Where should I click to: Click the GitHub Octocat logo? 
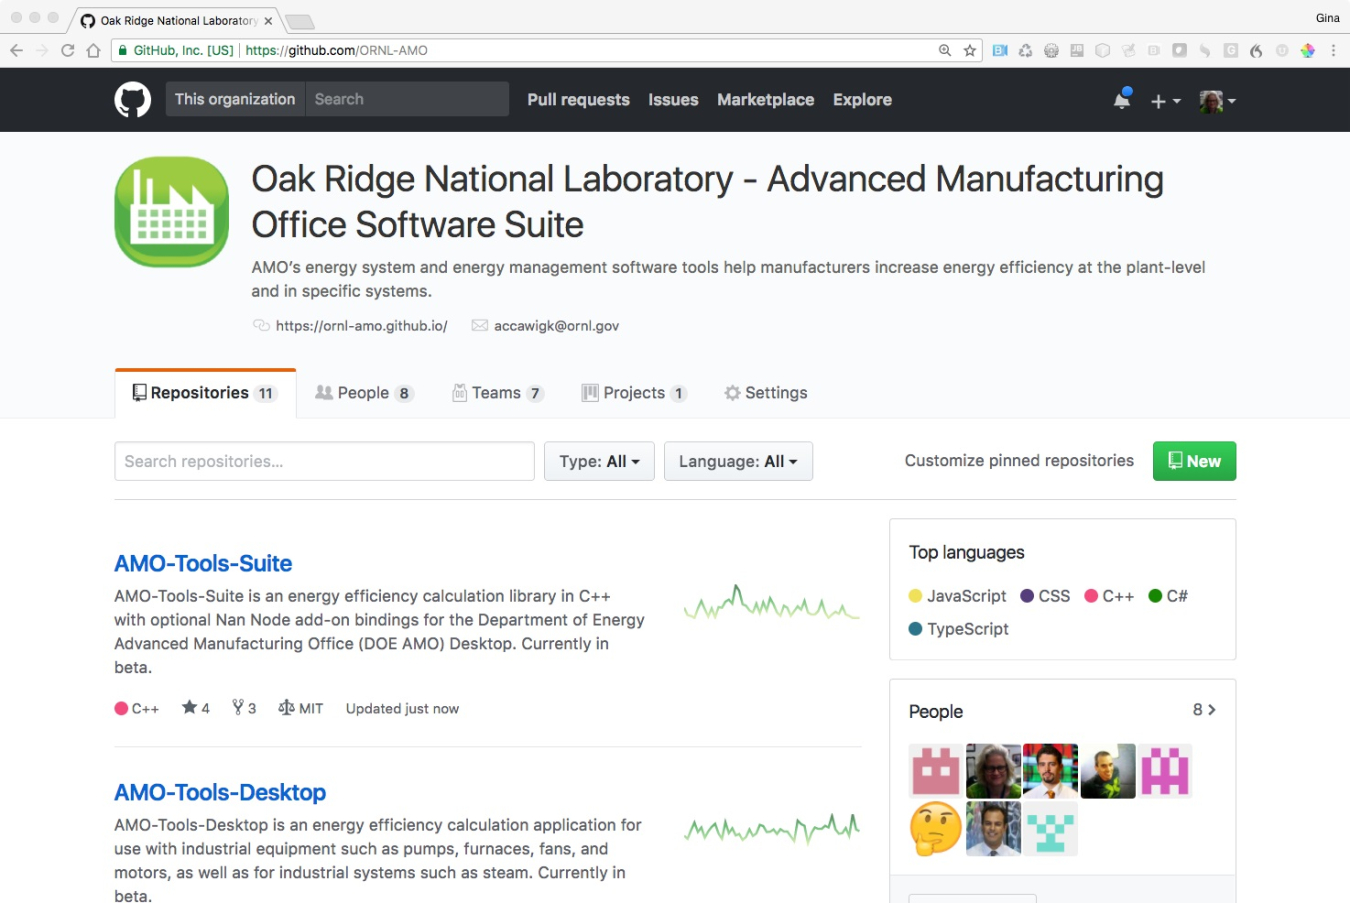tap(132, 100)
